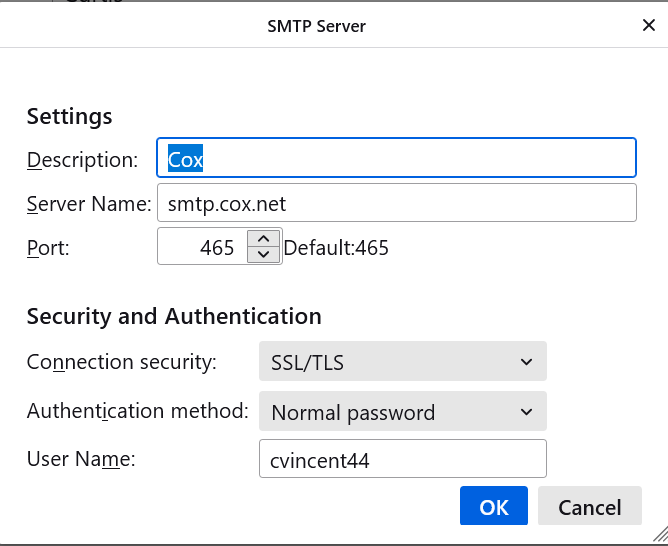The width and height of the screenshot is (668, 546).
Task: Click the Port label
Action: coord(48,248)
